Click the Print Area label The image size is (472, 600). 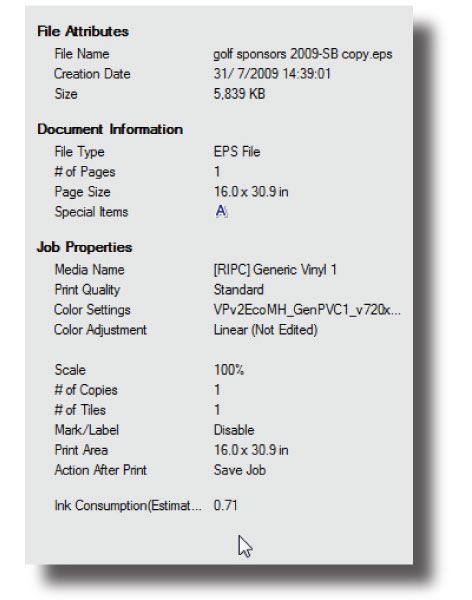81,450
